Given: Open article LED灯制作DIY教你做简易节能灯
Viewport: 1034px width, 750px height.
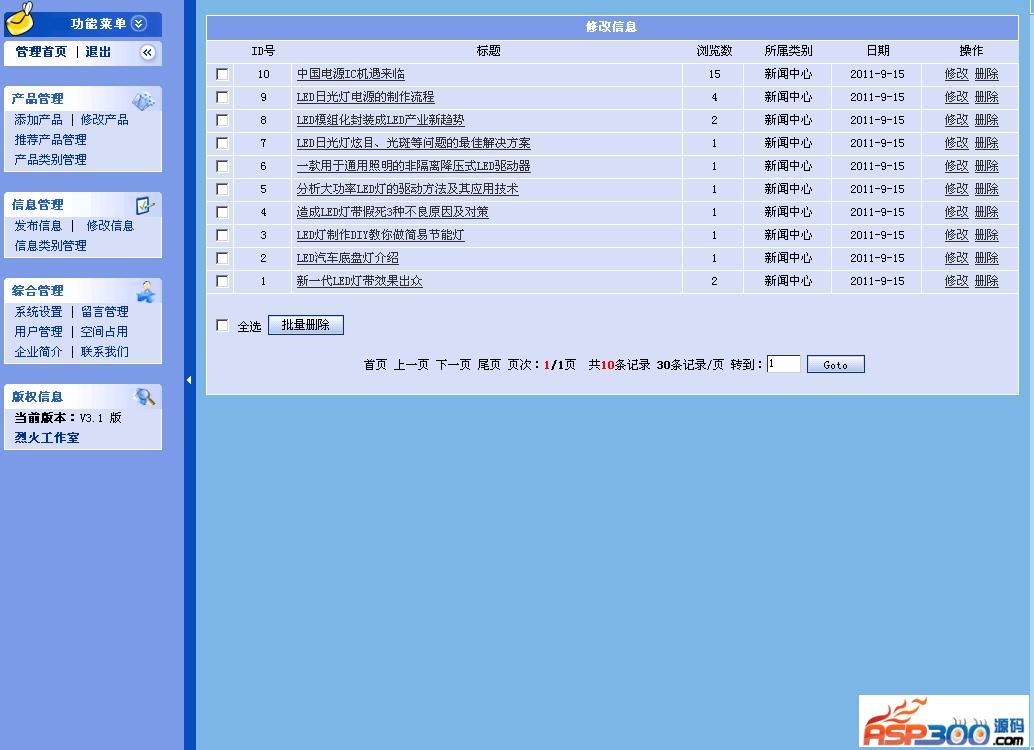Looking at the screenshot, I should tap(380, 235).
